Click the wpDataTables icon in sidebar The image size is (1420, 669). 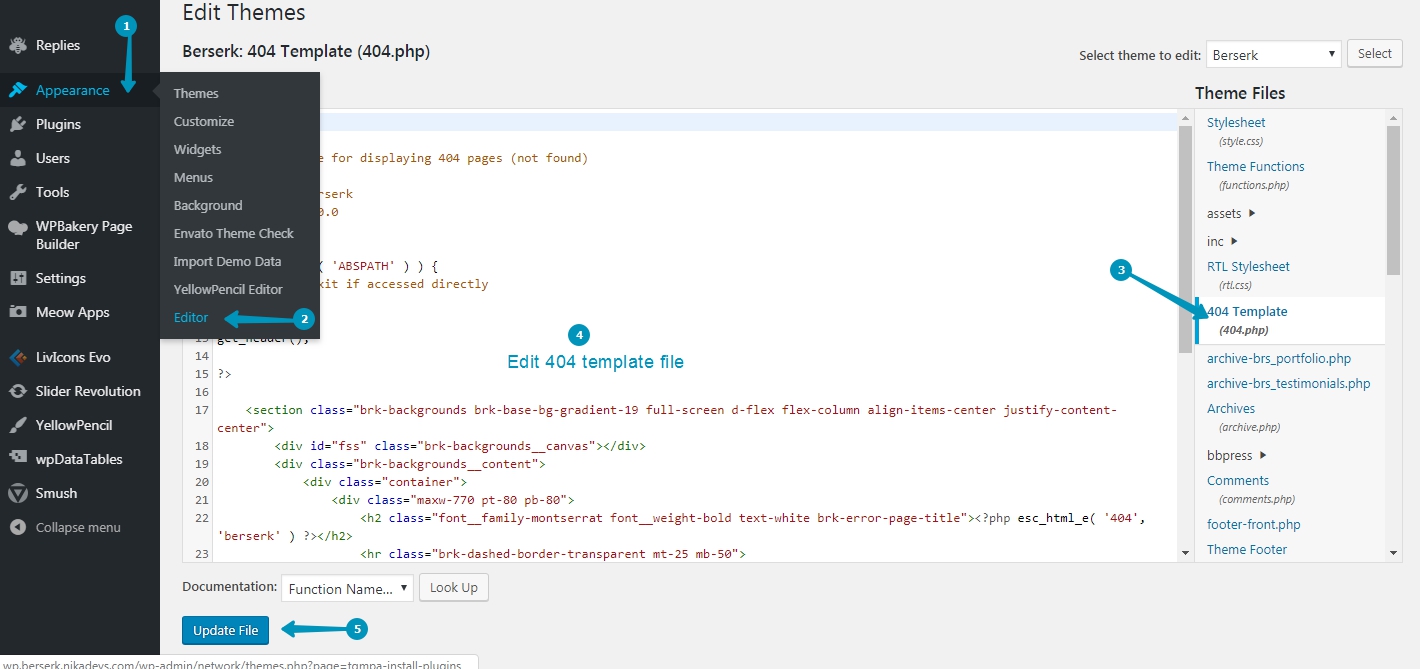coord(18,460)
